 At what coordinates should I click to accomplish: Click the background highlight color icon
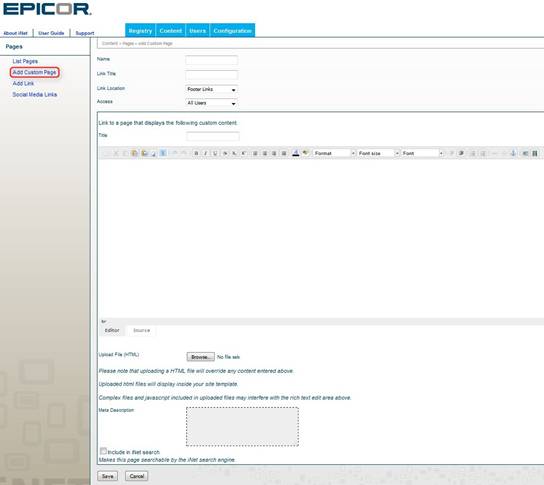point(305,153)
